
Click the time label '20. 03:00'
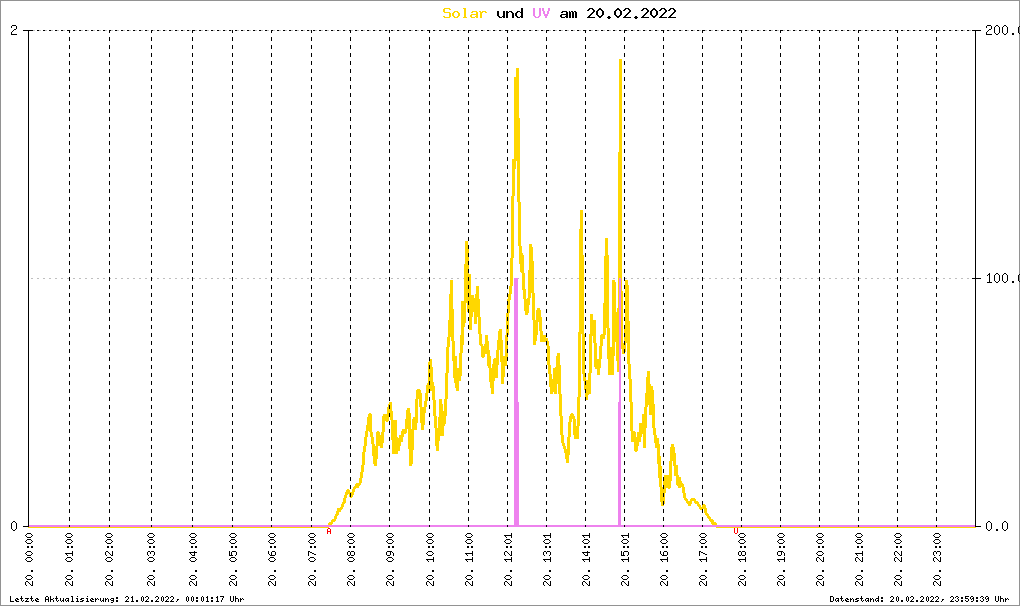[x=152, y=560]
